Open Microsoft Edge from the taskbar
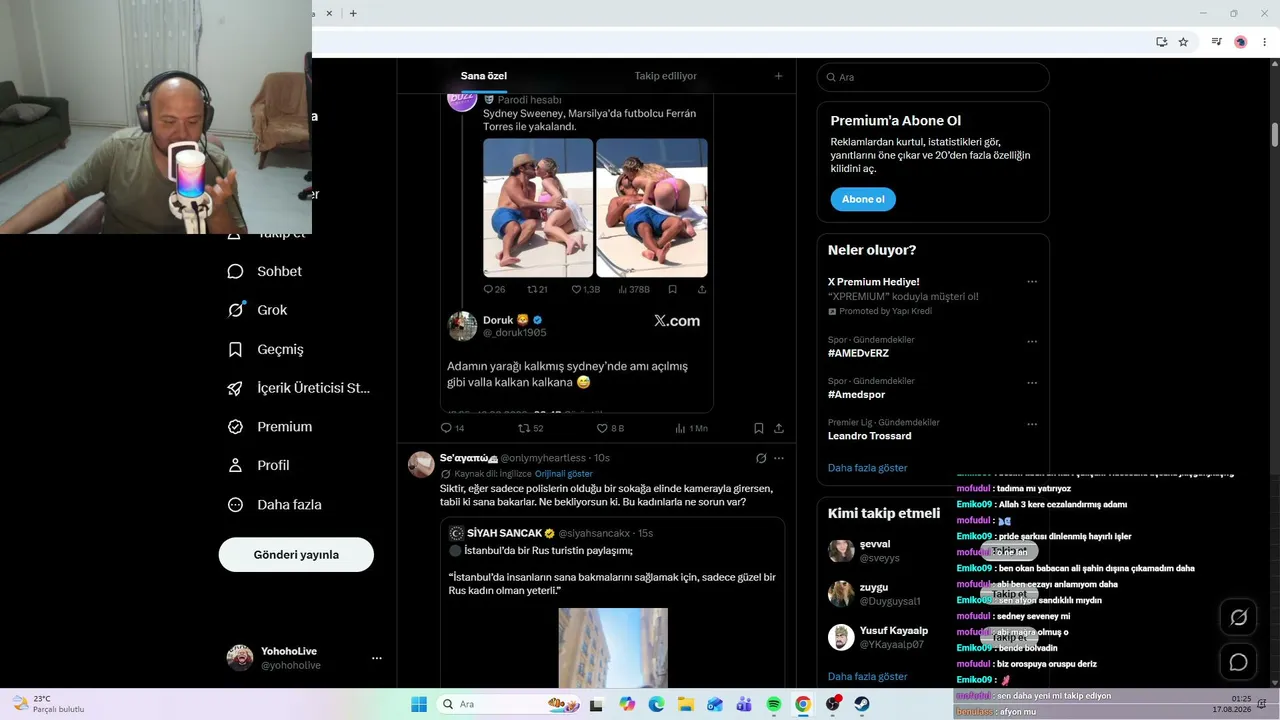 [x=656, y=704]
